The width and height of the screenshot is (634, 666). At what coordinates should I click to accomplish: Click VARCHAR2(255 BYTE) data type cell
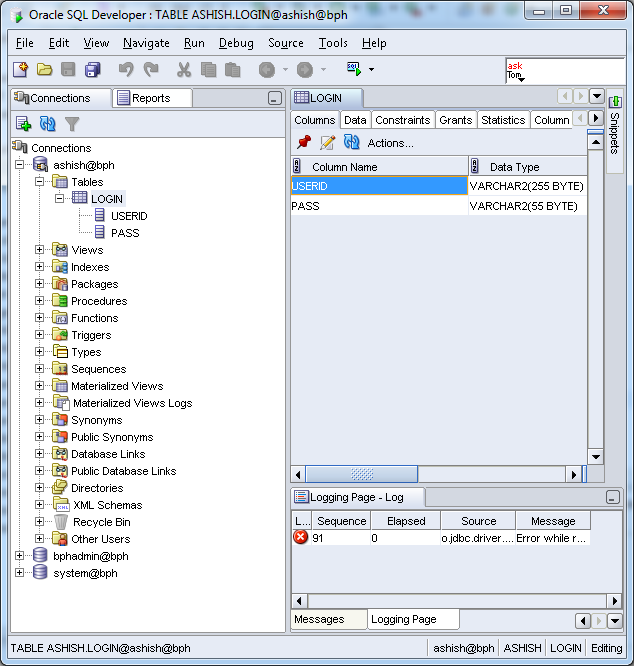click(x=527, y=186)
